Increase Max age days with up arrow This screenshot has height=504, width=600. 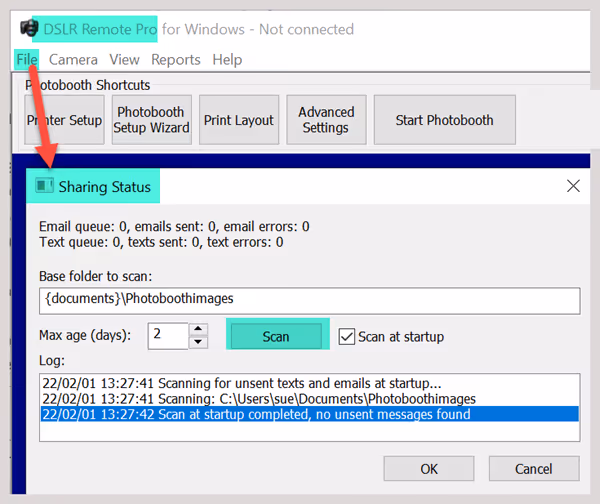pyautogui.click(x=198, y=329)
